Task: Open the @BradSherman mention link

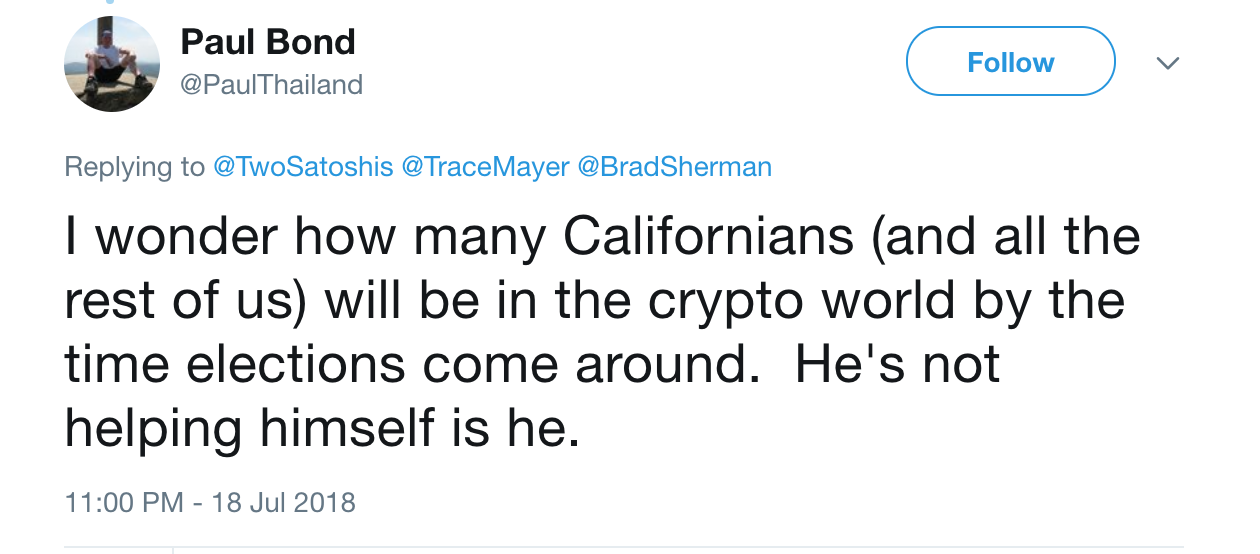Action: pos(675,166)
